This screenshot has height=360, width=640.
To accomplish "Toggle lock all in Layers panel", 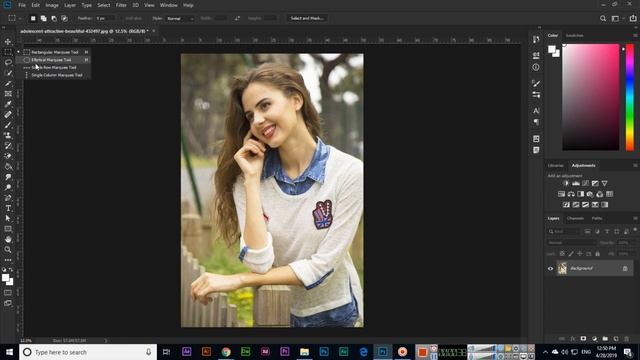I will (598, 254).
